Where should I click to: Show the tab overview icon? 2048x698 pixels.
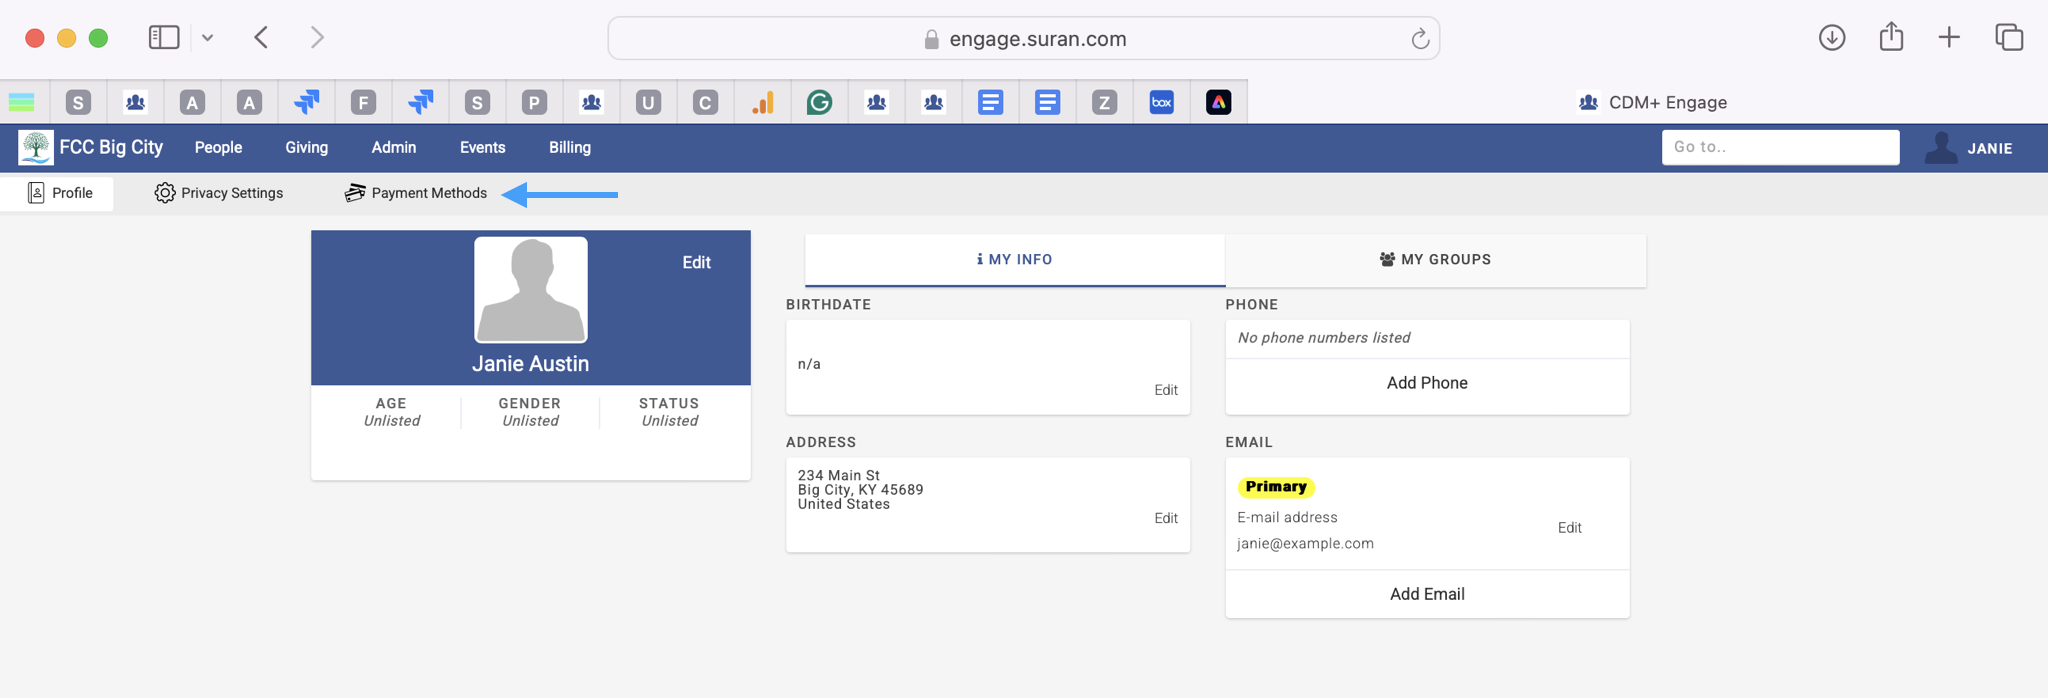tap(2008, 38)
